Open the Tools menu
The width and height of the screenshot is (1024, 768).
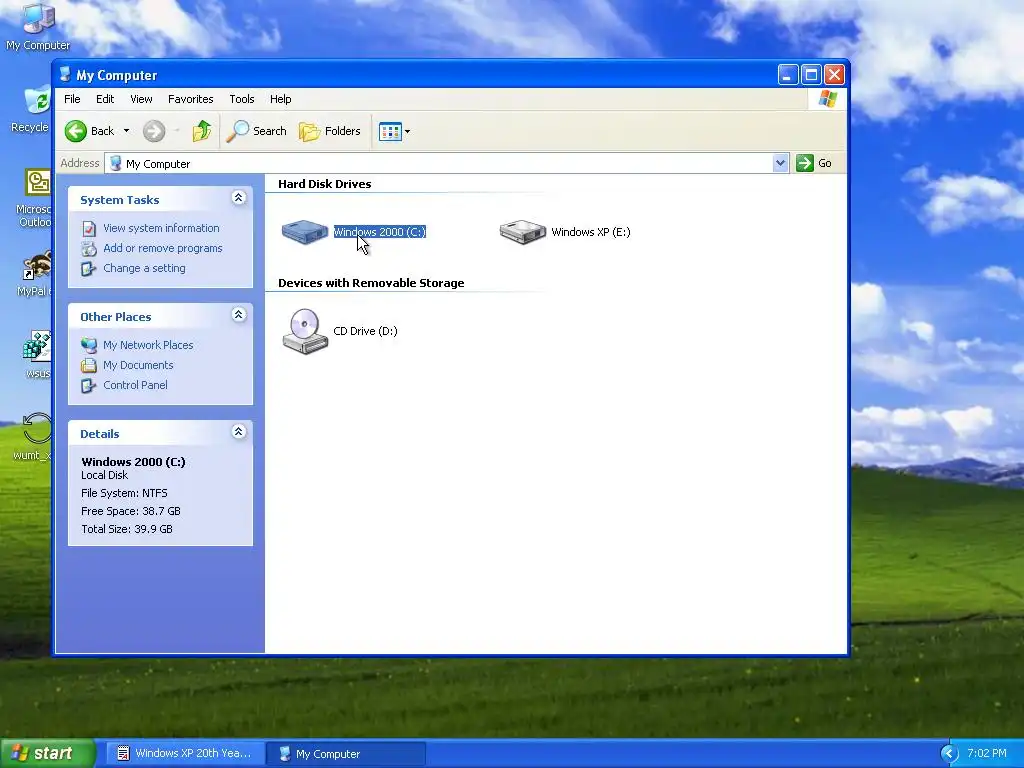click(242, 99)
